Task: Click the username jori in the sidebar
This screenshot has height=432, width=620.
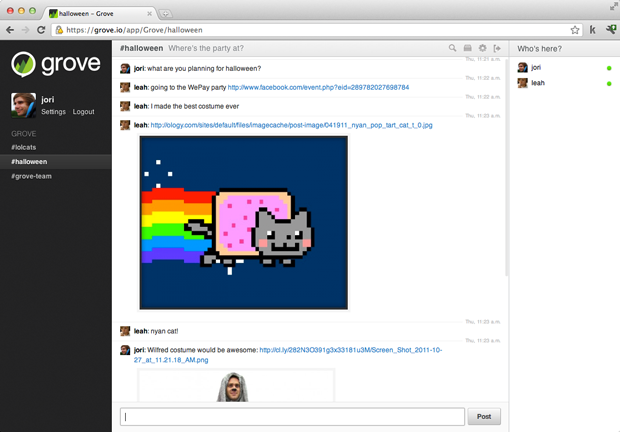Action: pos(48,100)
